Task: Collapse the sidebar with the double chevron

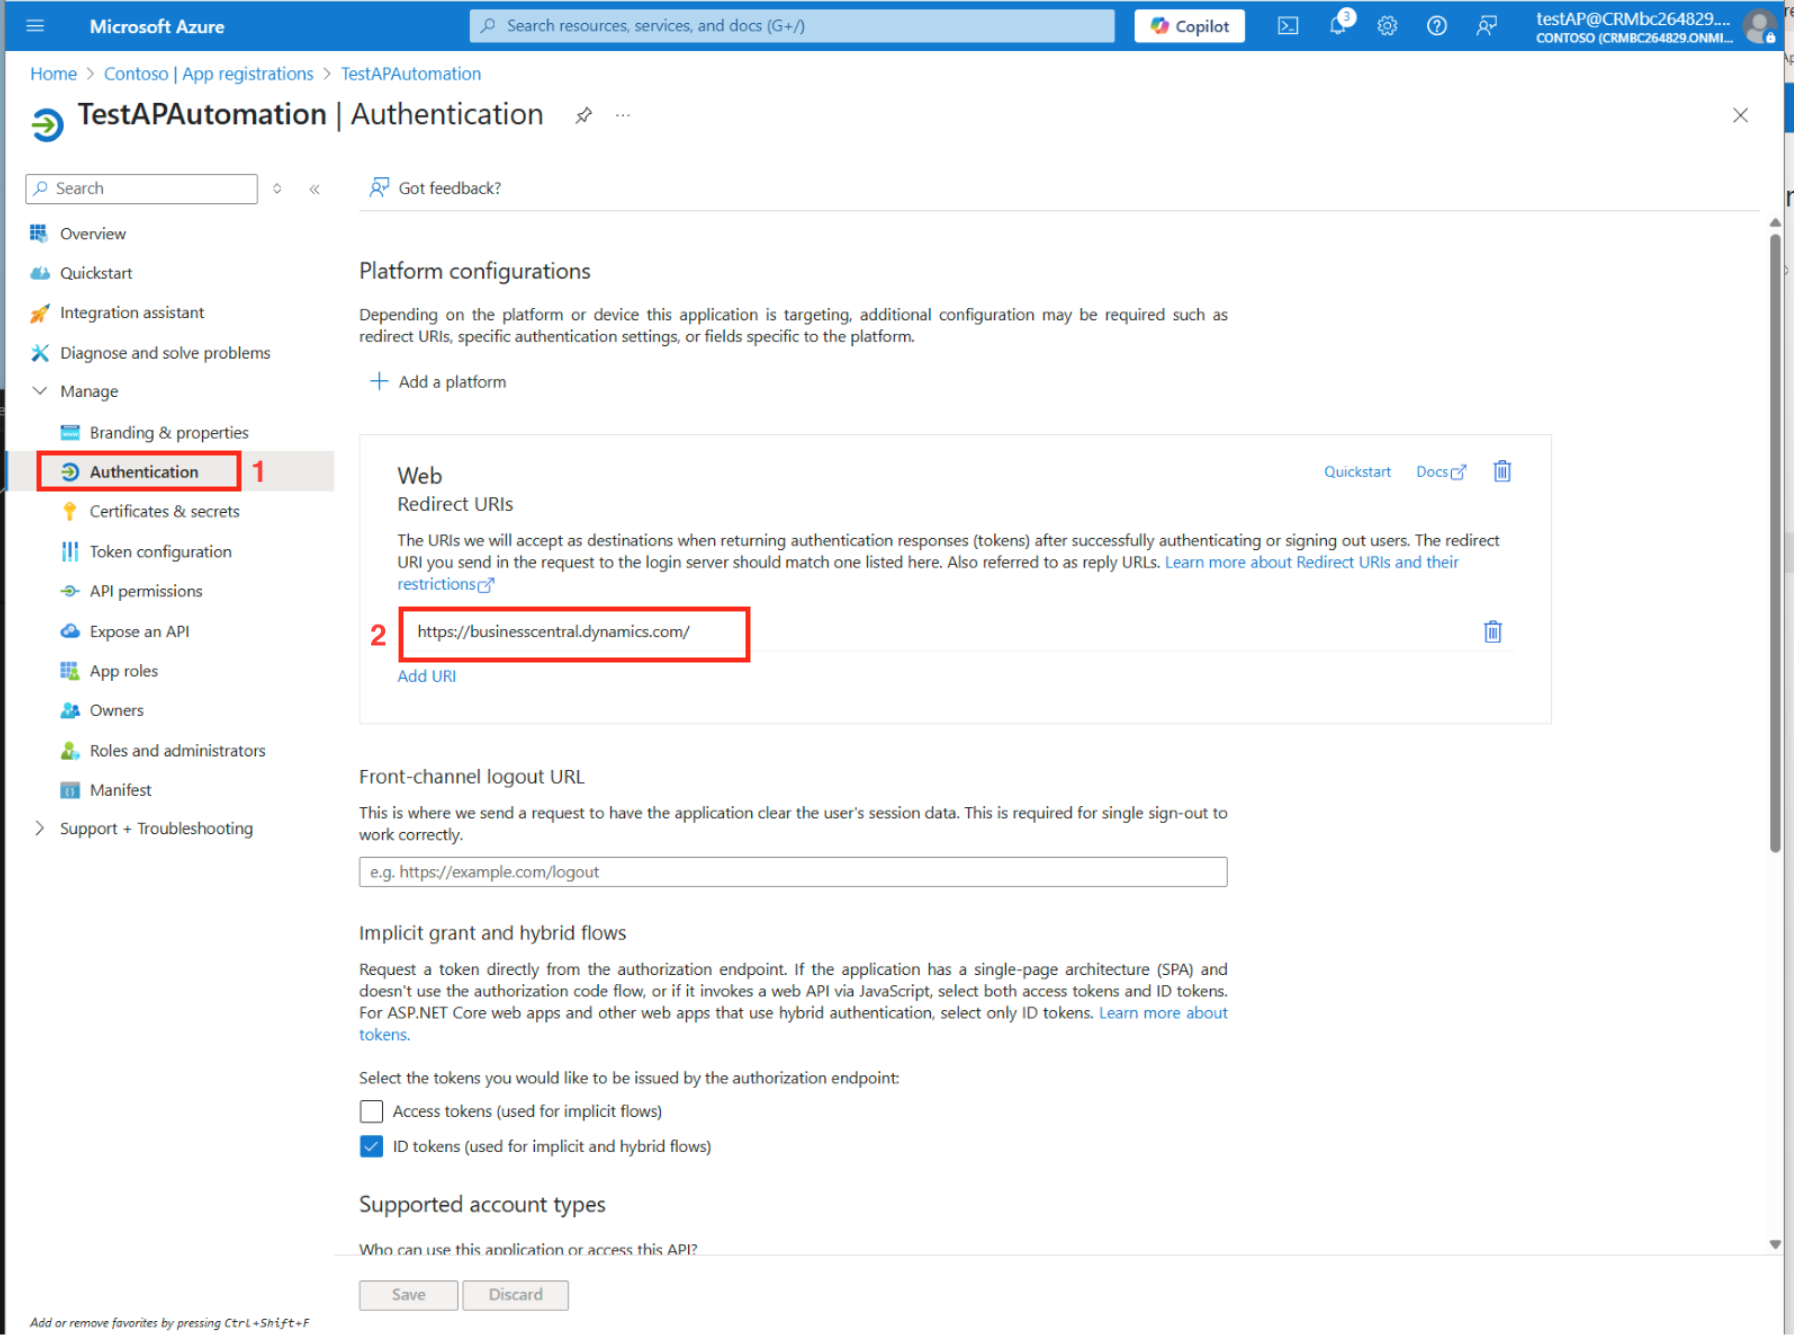Action: tap(314, 189)
